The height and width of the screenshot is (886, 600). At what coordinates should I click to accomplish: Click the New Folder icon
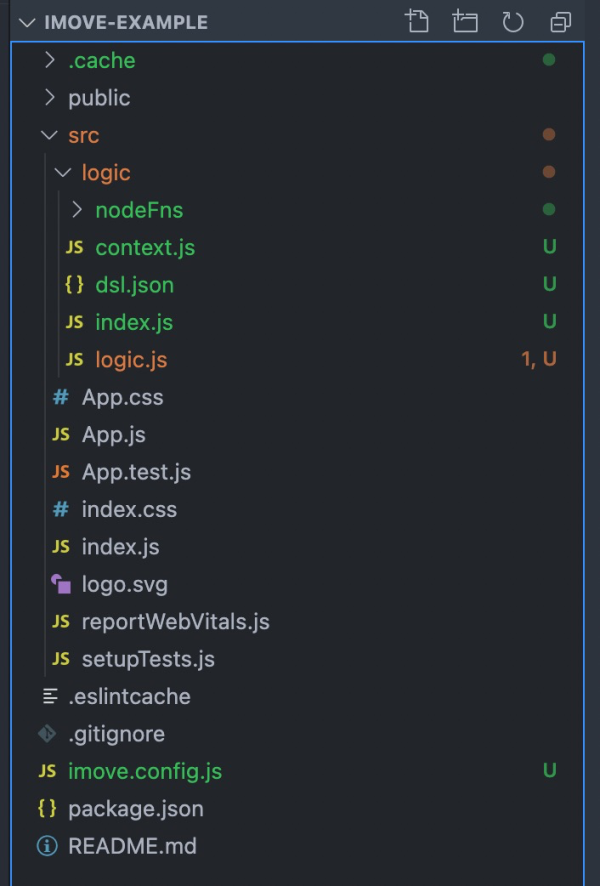point(465,21)
